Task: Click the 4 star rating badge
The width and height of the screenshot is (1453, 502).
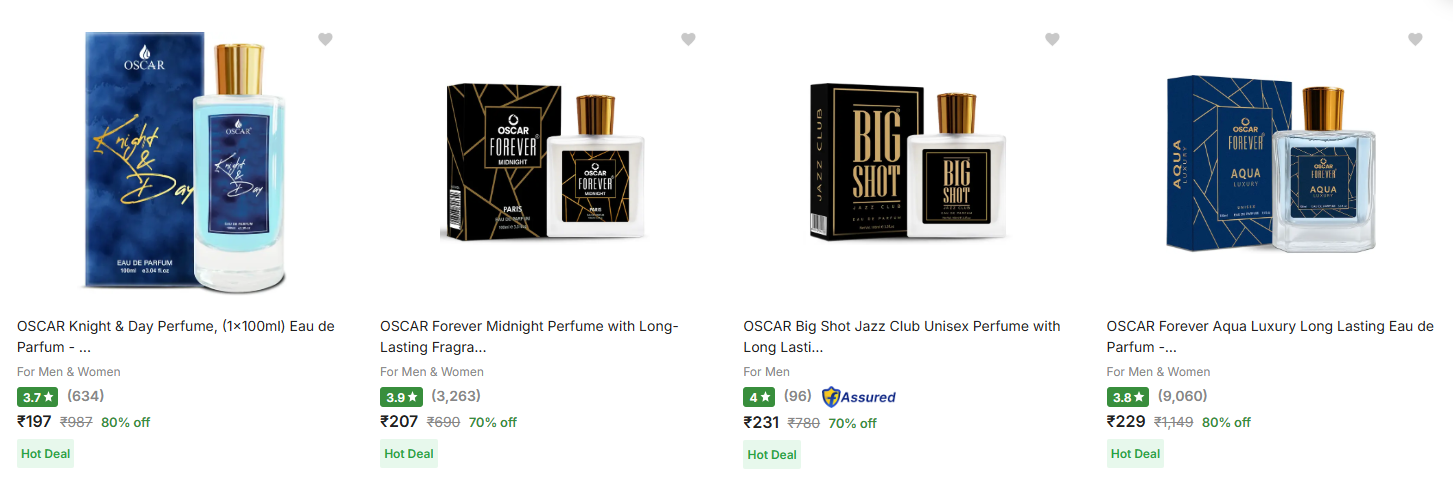Action: [x=759, y=397]
